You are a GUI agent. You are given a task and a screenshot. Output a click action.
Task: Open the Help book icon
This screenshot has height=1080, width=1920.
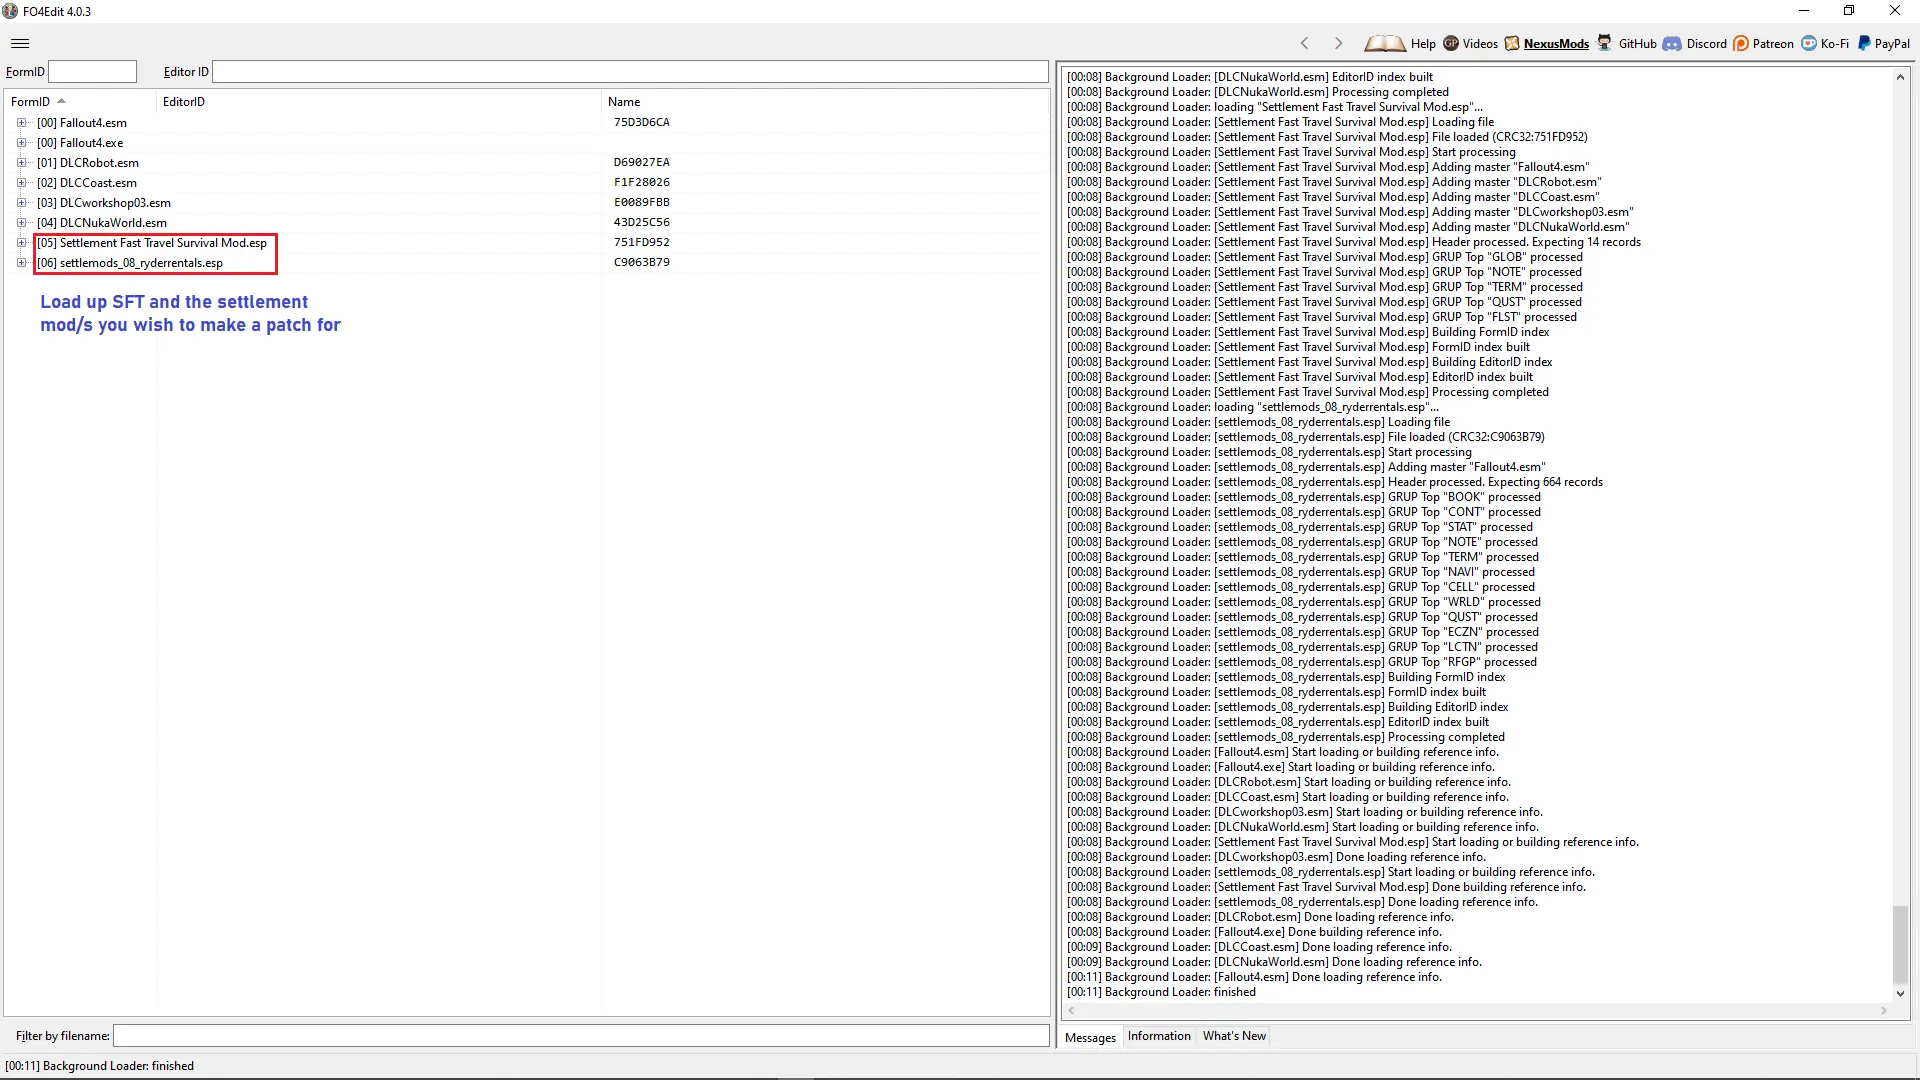point(1384,43)
